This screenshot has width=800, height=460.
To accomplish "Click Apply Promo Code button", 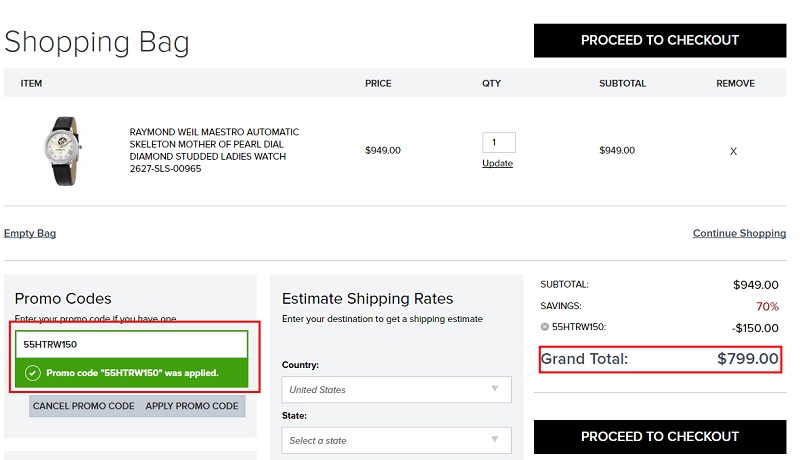I will (x=192, y=406).
